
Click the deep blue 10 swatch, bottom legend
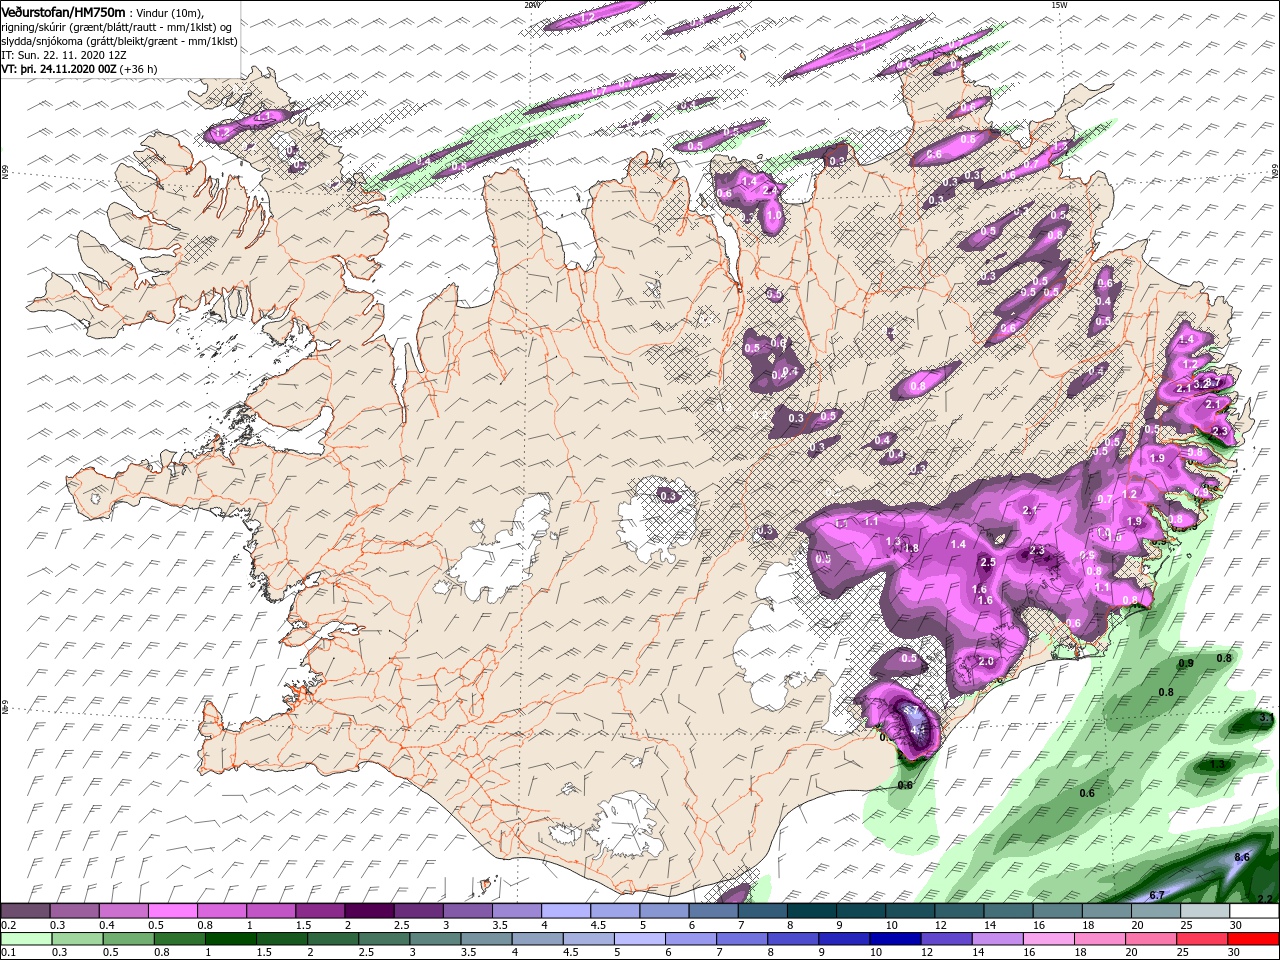[896, 939]
